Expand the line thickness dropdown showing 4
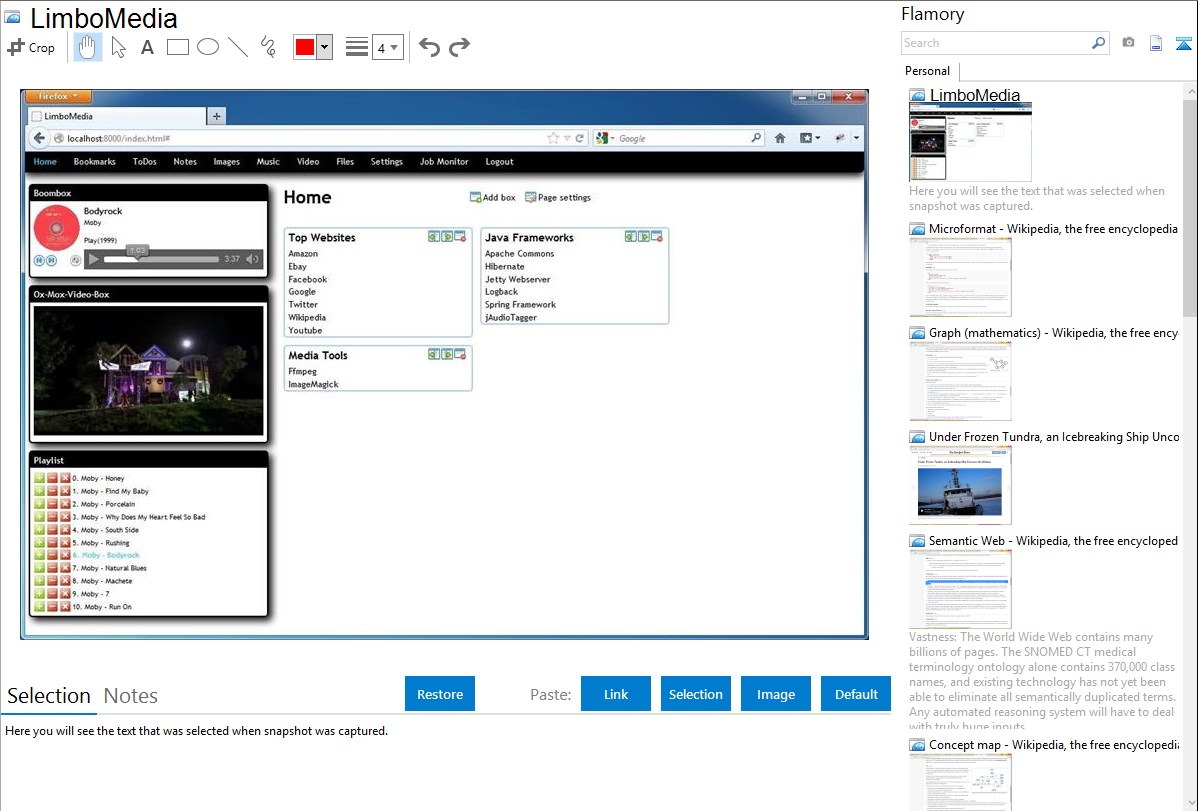This screenshot has height=811, width=1198. [387, 47]
